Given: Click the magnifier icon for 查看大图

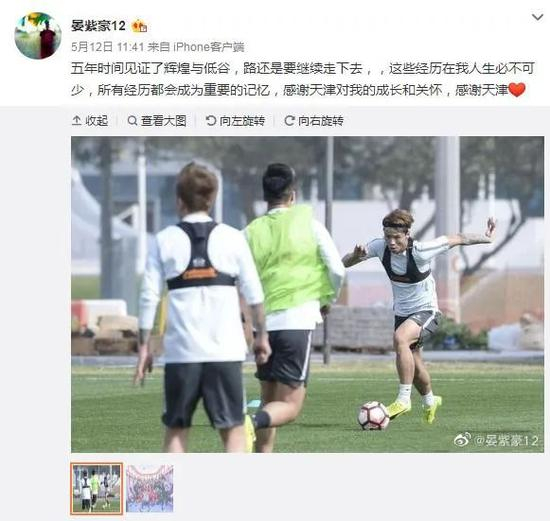Looking at the screenshot, I should pyautogui.click(x=132, y=121).
